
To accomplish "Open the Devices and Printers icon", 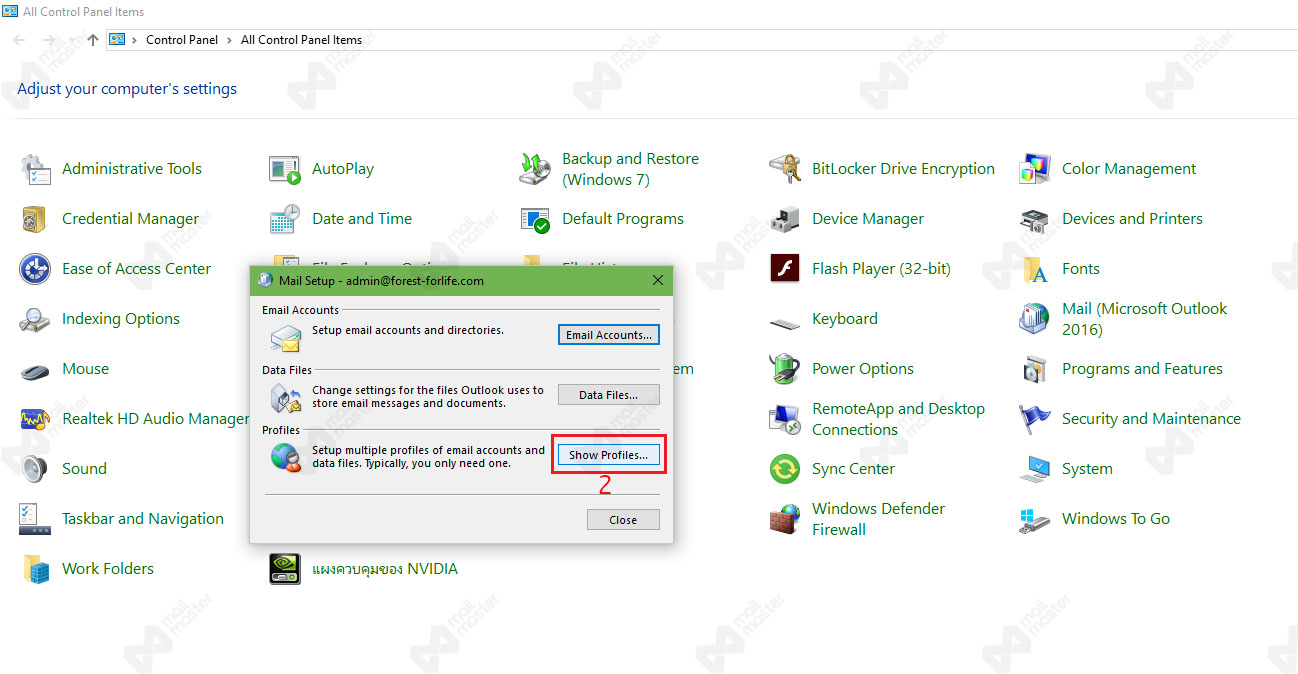I will pyautogui.click(x=1035, y=219).
